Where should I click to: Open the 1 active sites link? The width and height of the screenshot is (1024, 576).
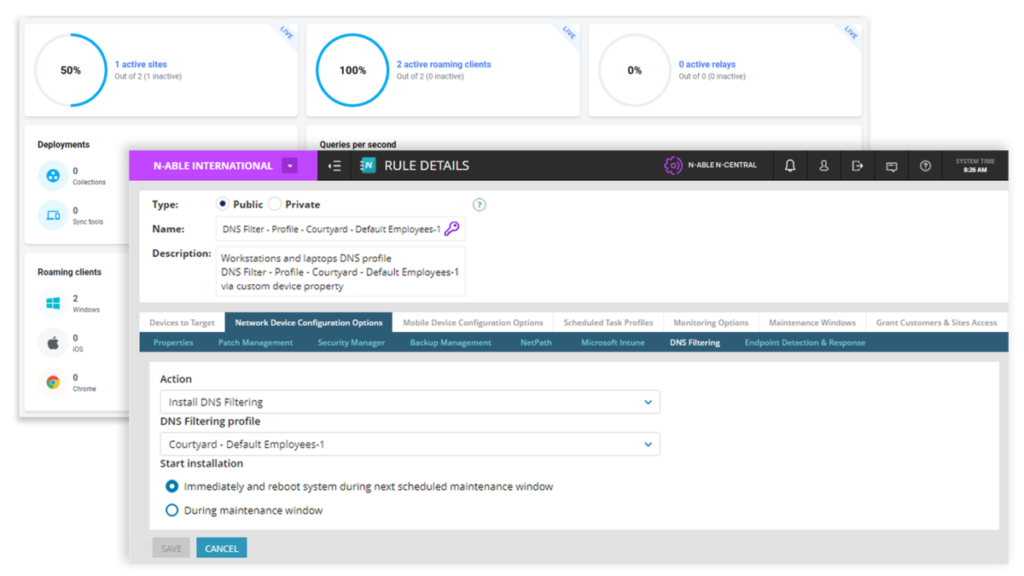(140, 64)
